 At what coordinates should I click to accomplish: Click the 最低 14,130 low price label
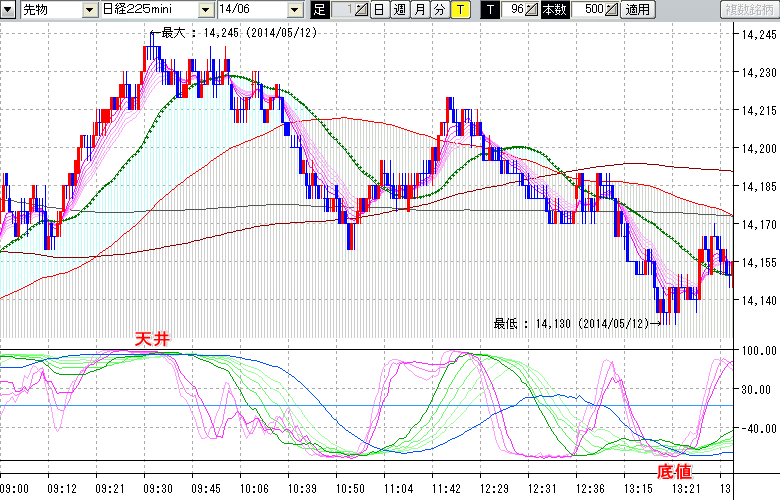tap(576, 323)
